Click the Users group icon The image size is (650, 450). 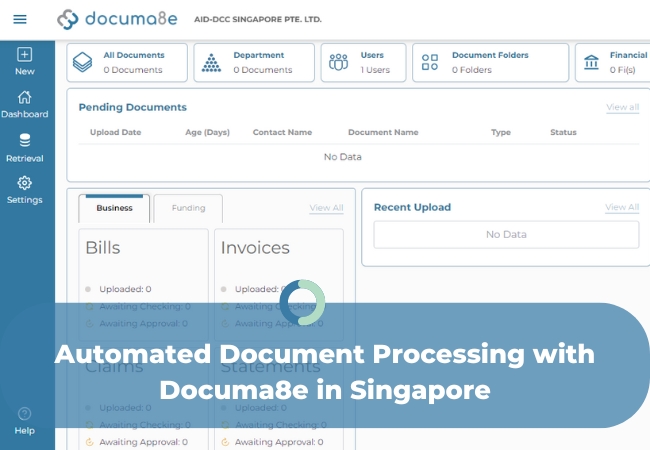click(338, 62)
